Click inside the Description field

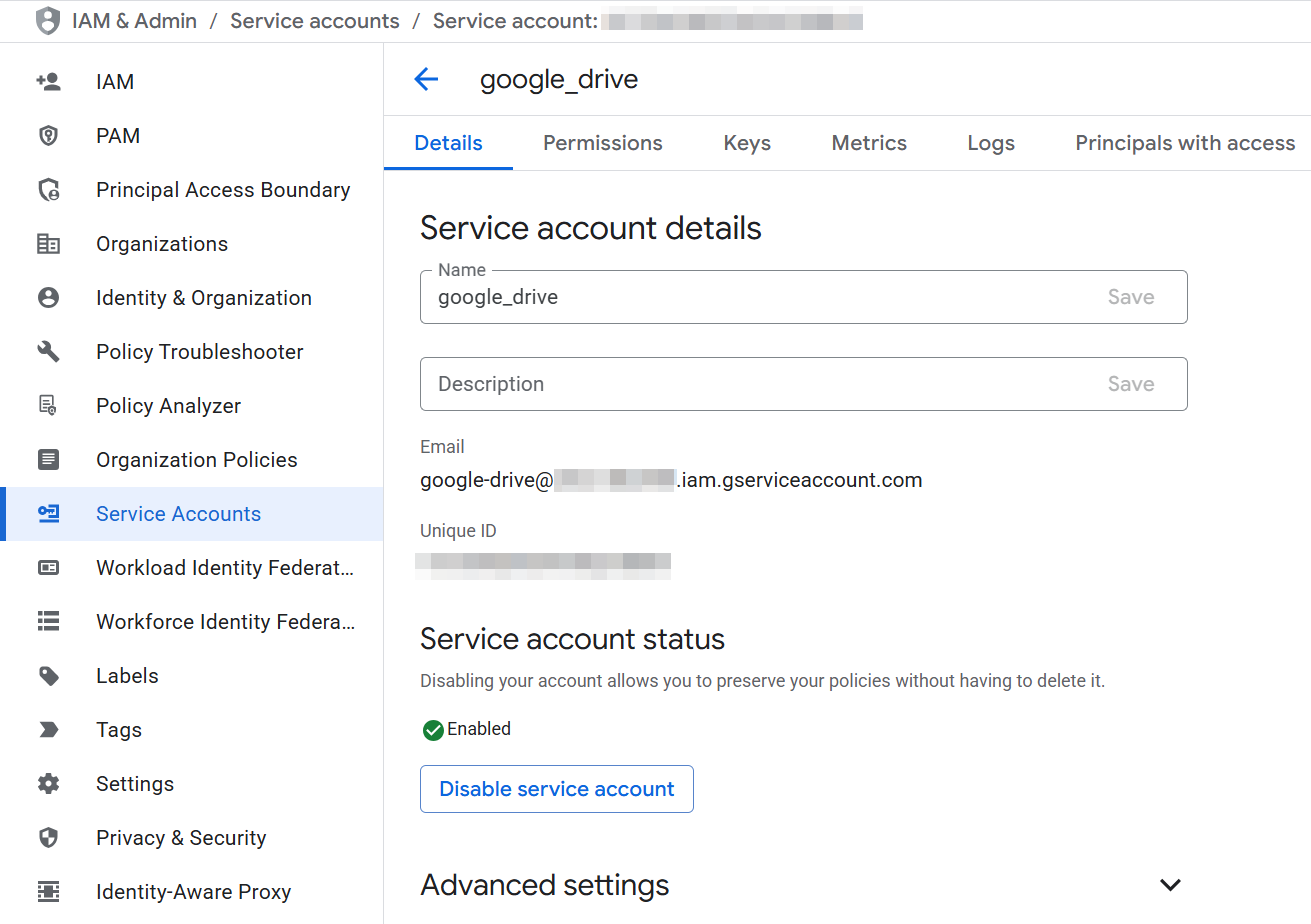click(700, 384)
